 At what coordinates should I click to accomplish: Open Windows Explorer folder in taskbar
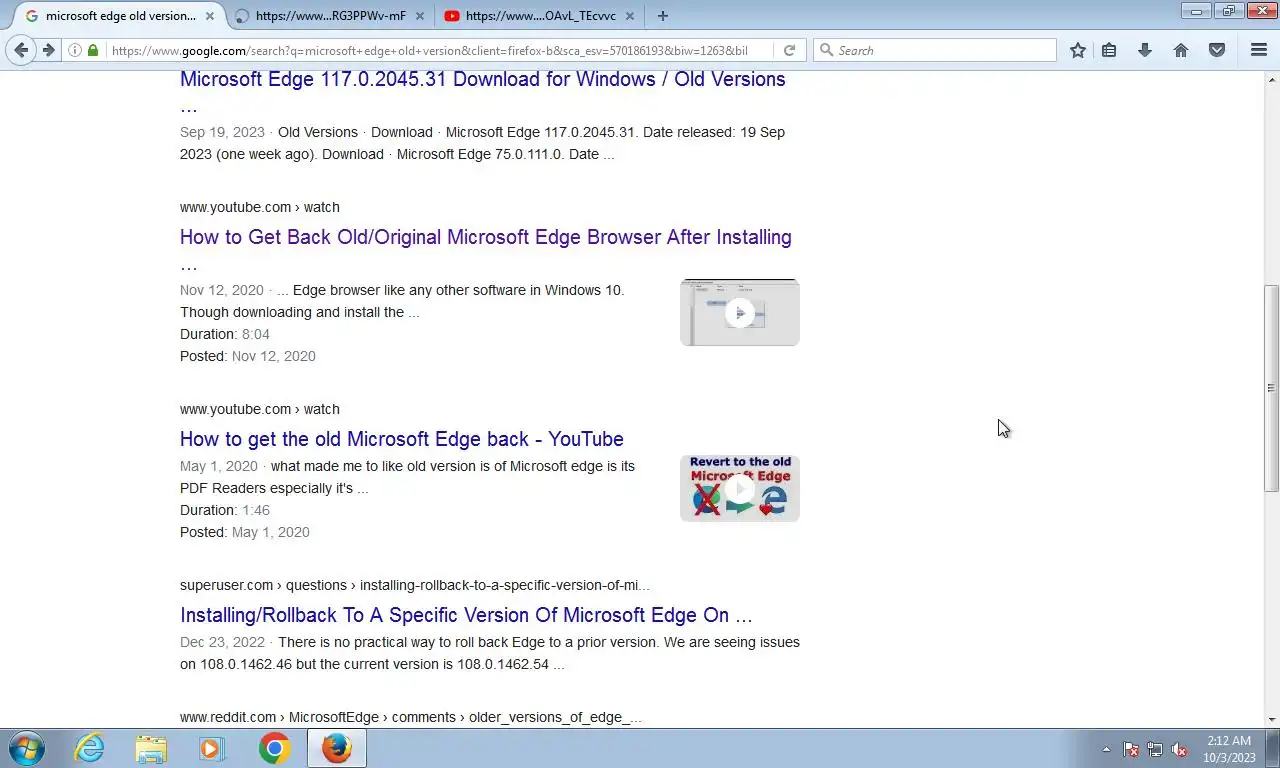[151, 748]
